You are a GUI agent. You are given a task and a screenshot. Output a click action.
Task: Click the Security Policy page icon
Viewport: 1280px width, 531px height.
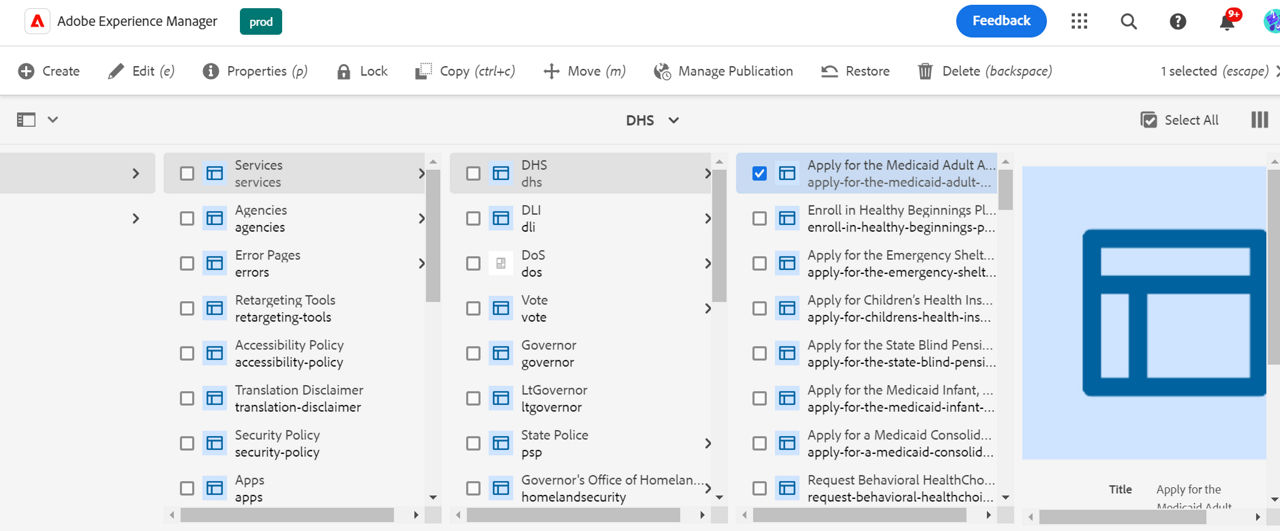click(214, 443)
